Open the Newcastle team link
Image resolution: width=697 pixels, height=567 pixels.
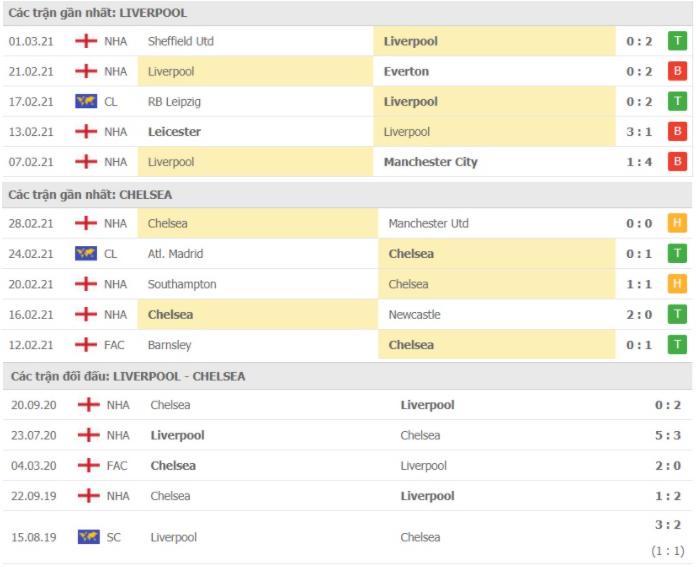414,315
